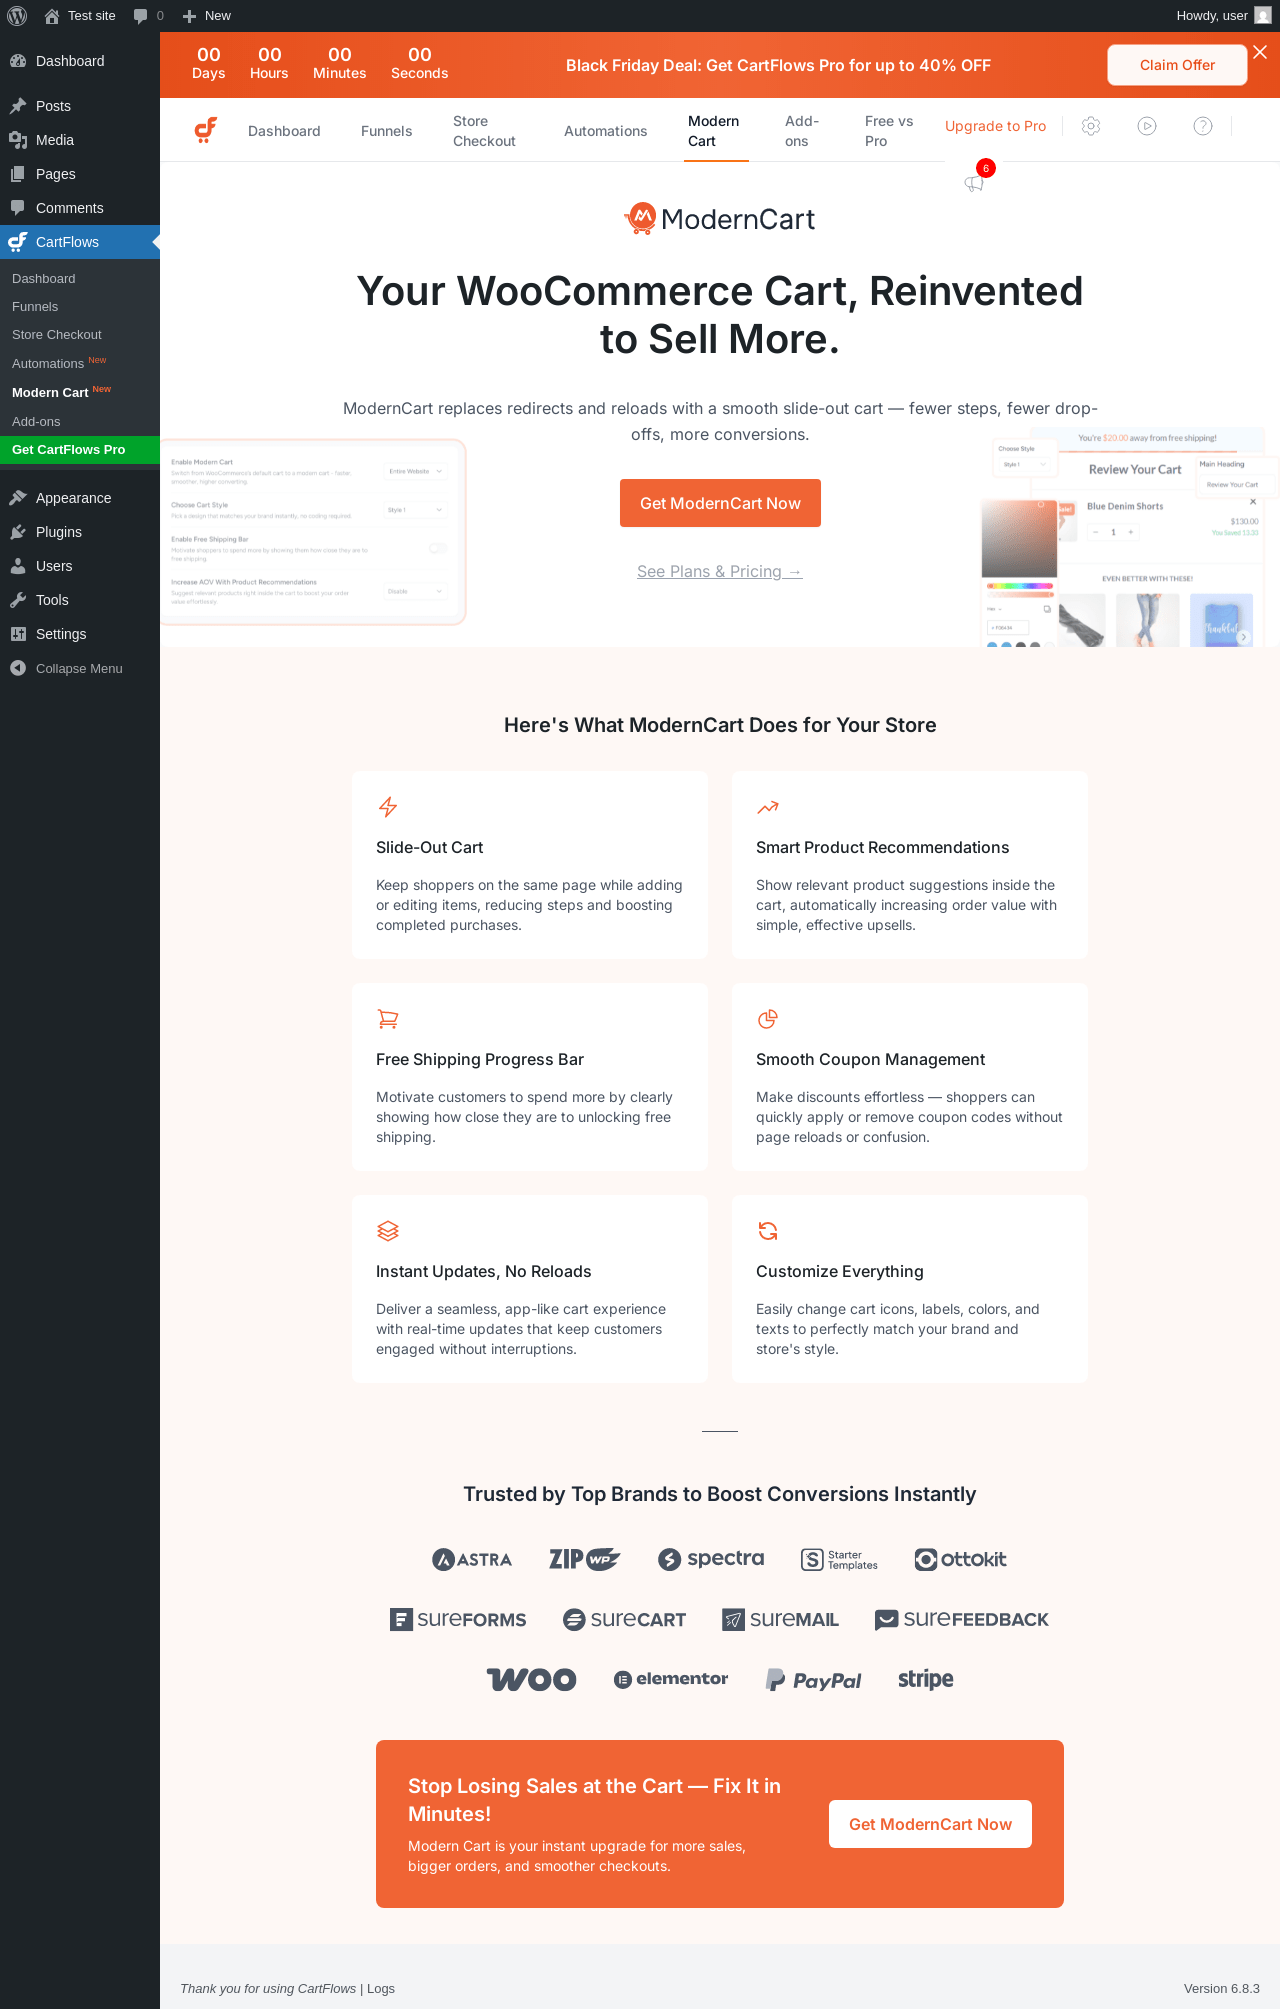1280x2009 pixels.
Task: Open the Automations tab
Action: tap(605, 131)
